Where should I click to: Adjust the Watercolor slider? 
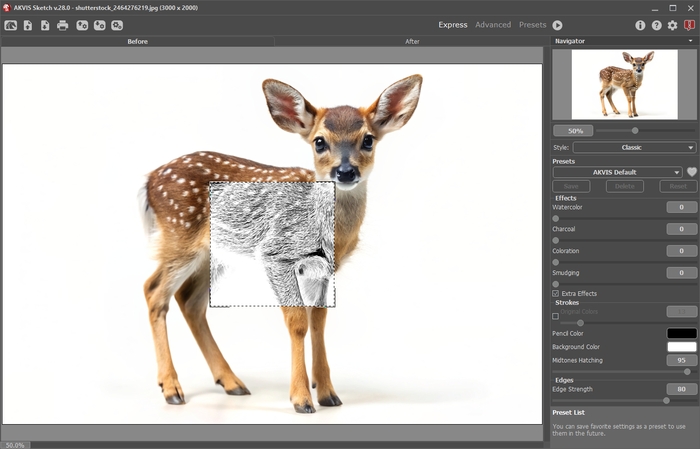556,219
